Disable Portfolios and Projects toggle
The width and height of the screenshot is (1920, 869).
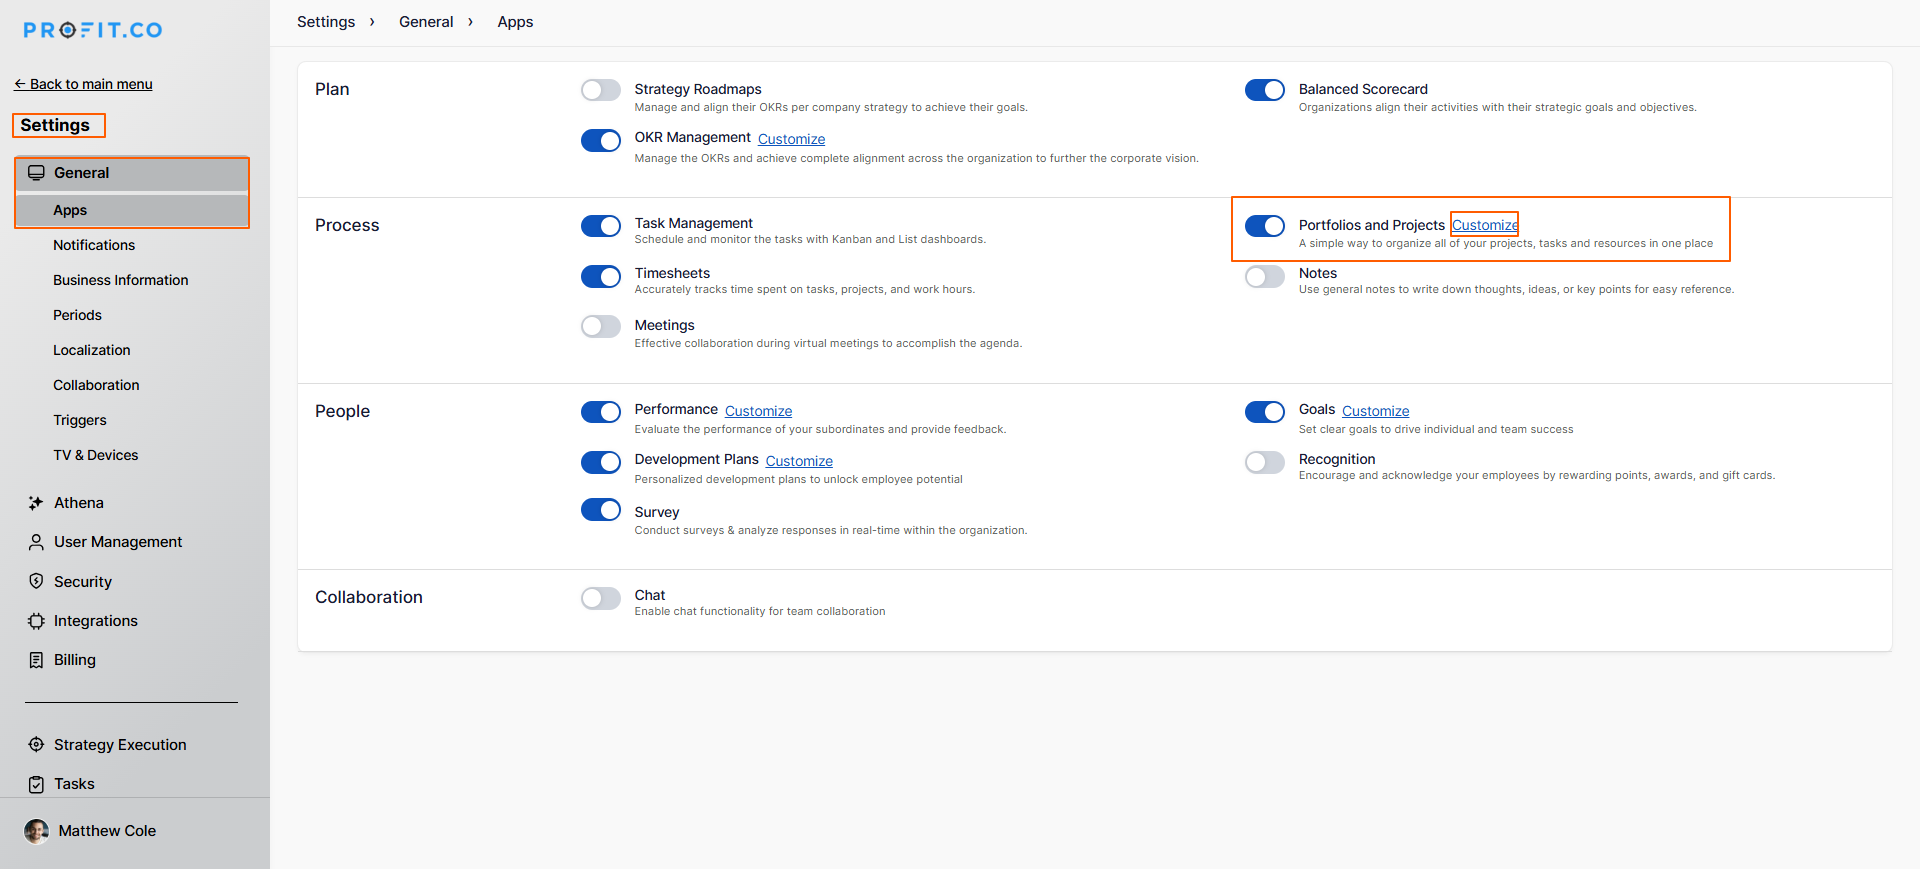click(x=1265, y=226)
